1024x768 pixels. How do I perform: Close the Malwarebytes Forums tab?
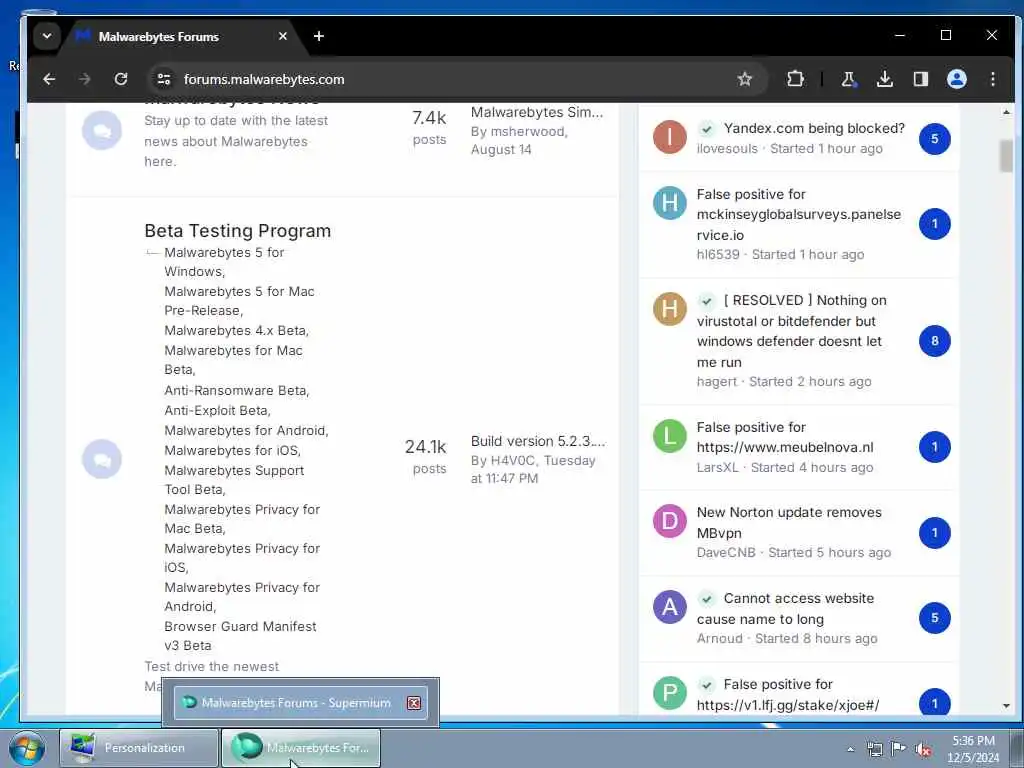click(x=283, y=37)
